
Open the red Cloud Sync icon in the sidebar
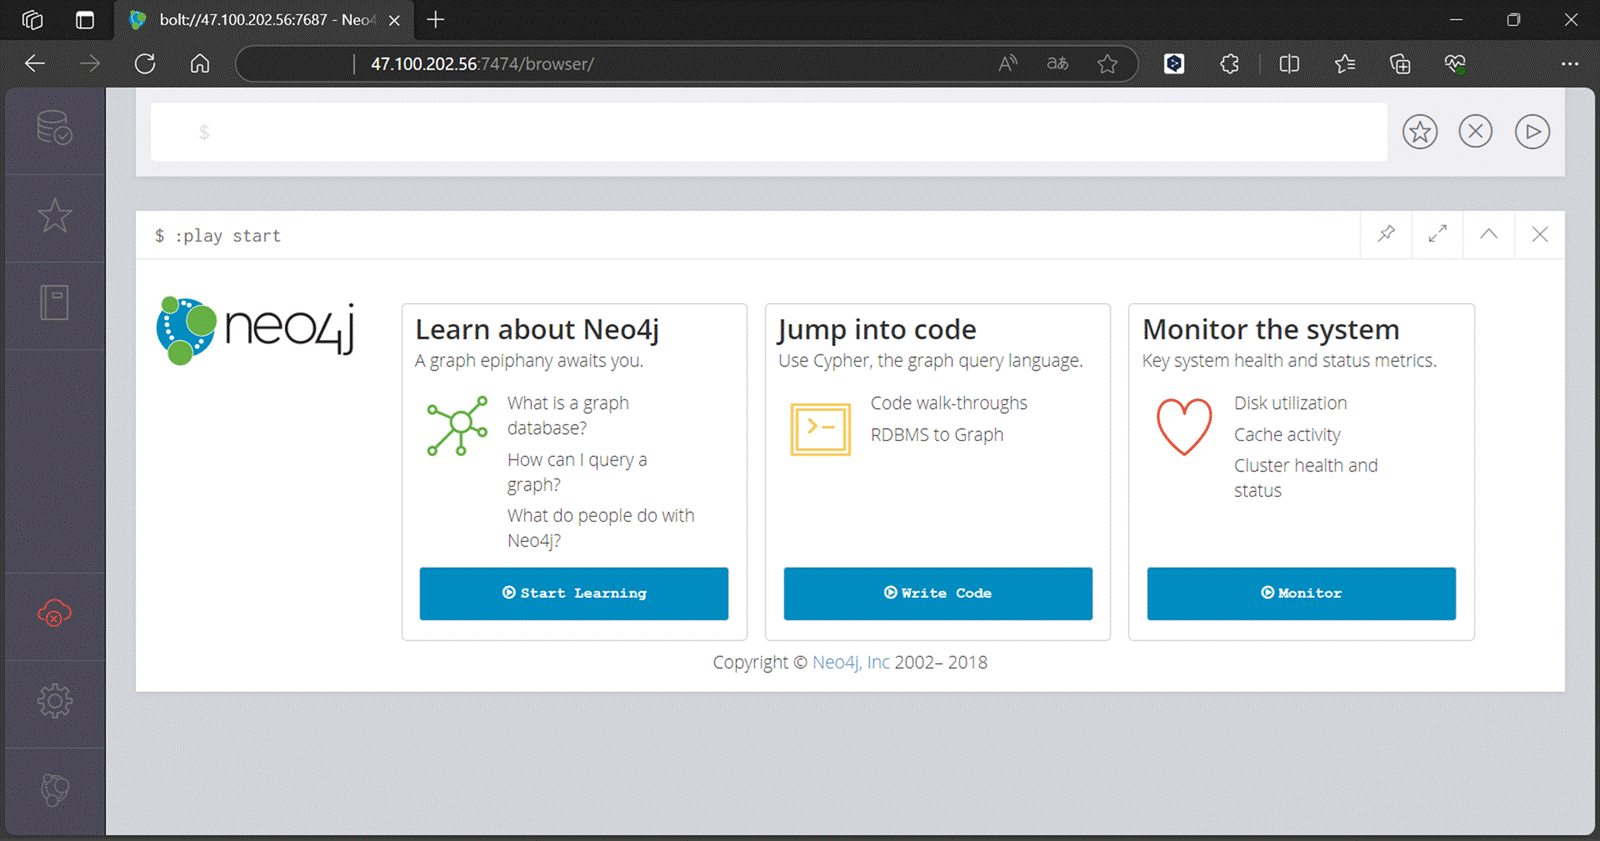coord(54,613)
